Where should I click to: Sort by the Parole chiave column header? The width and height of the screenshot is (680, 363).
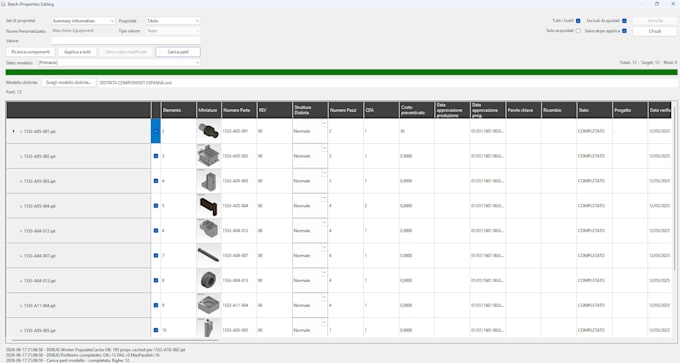click(523, 110)
